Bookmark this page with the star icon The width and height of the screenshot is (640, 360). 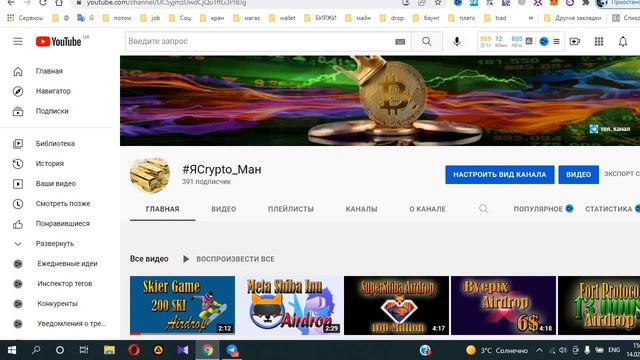coord(438,3)
